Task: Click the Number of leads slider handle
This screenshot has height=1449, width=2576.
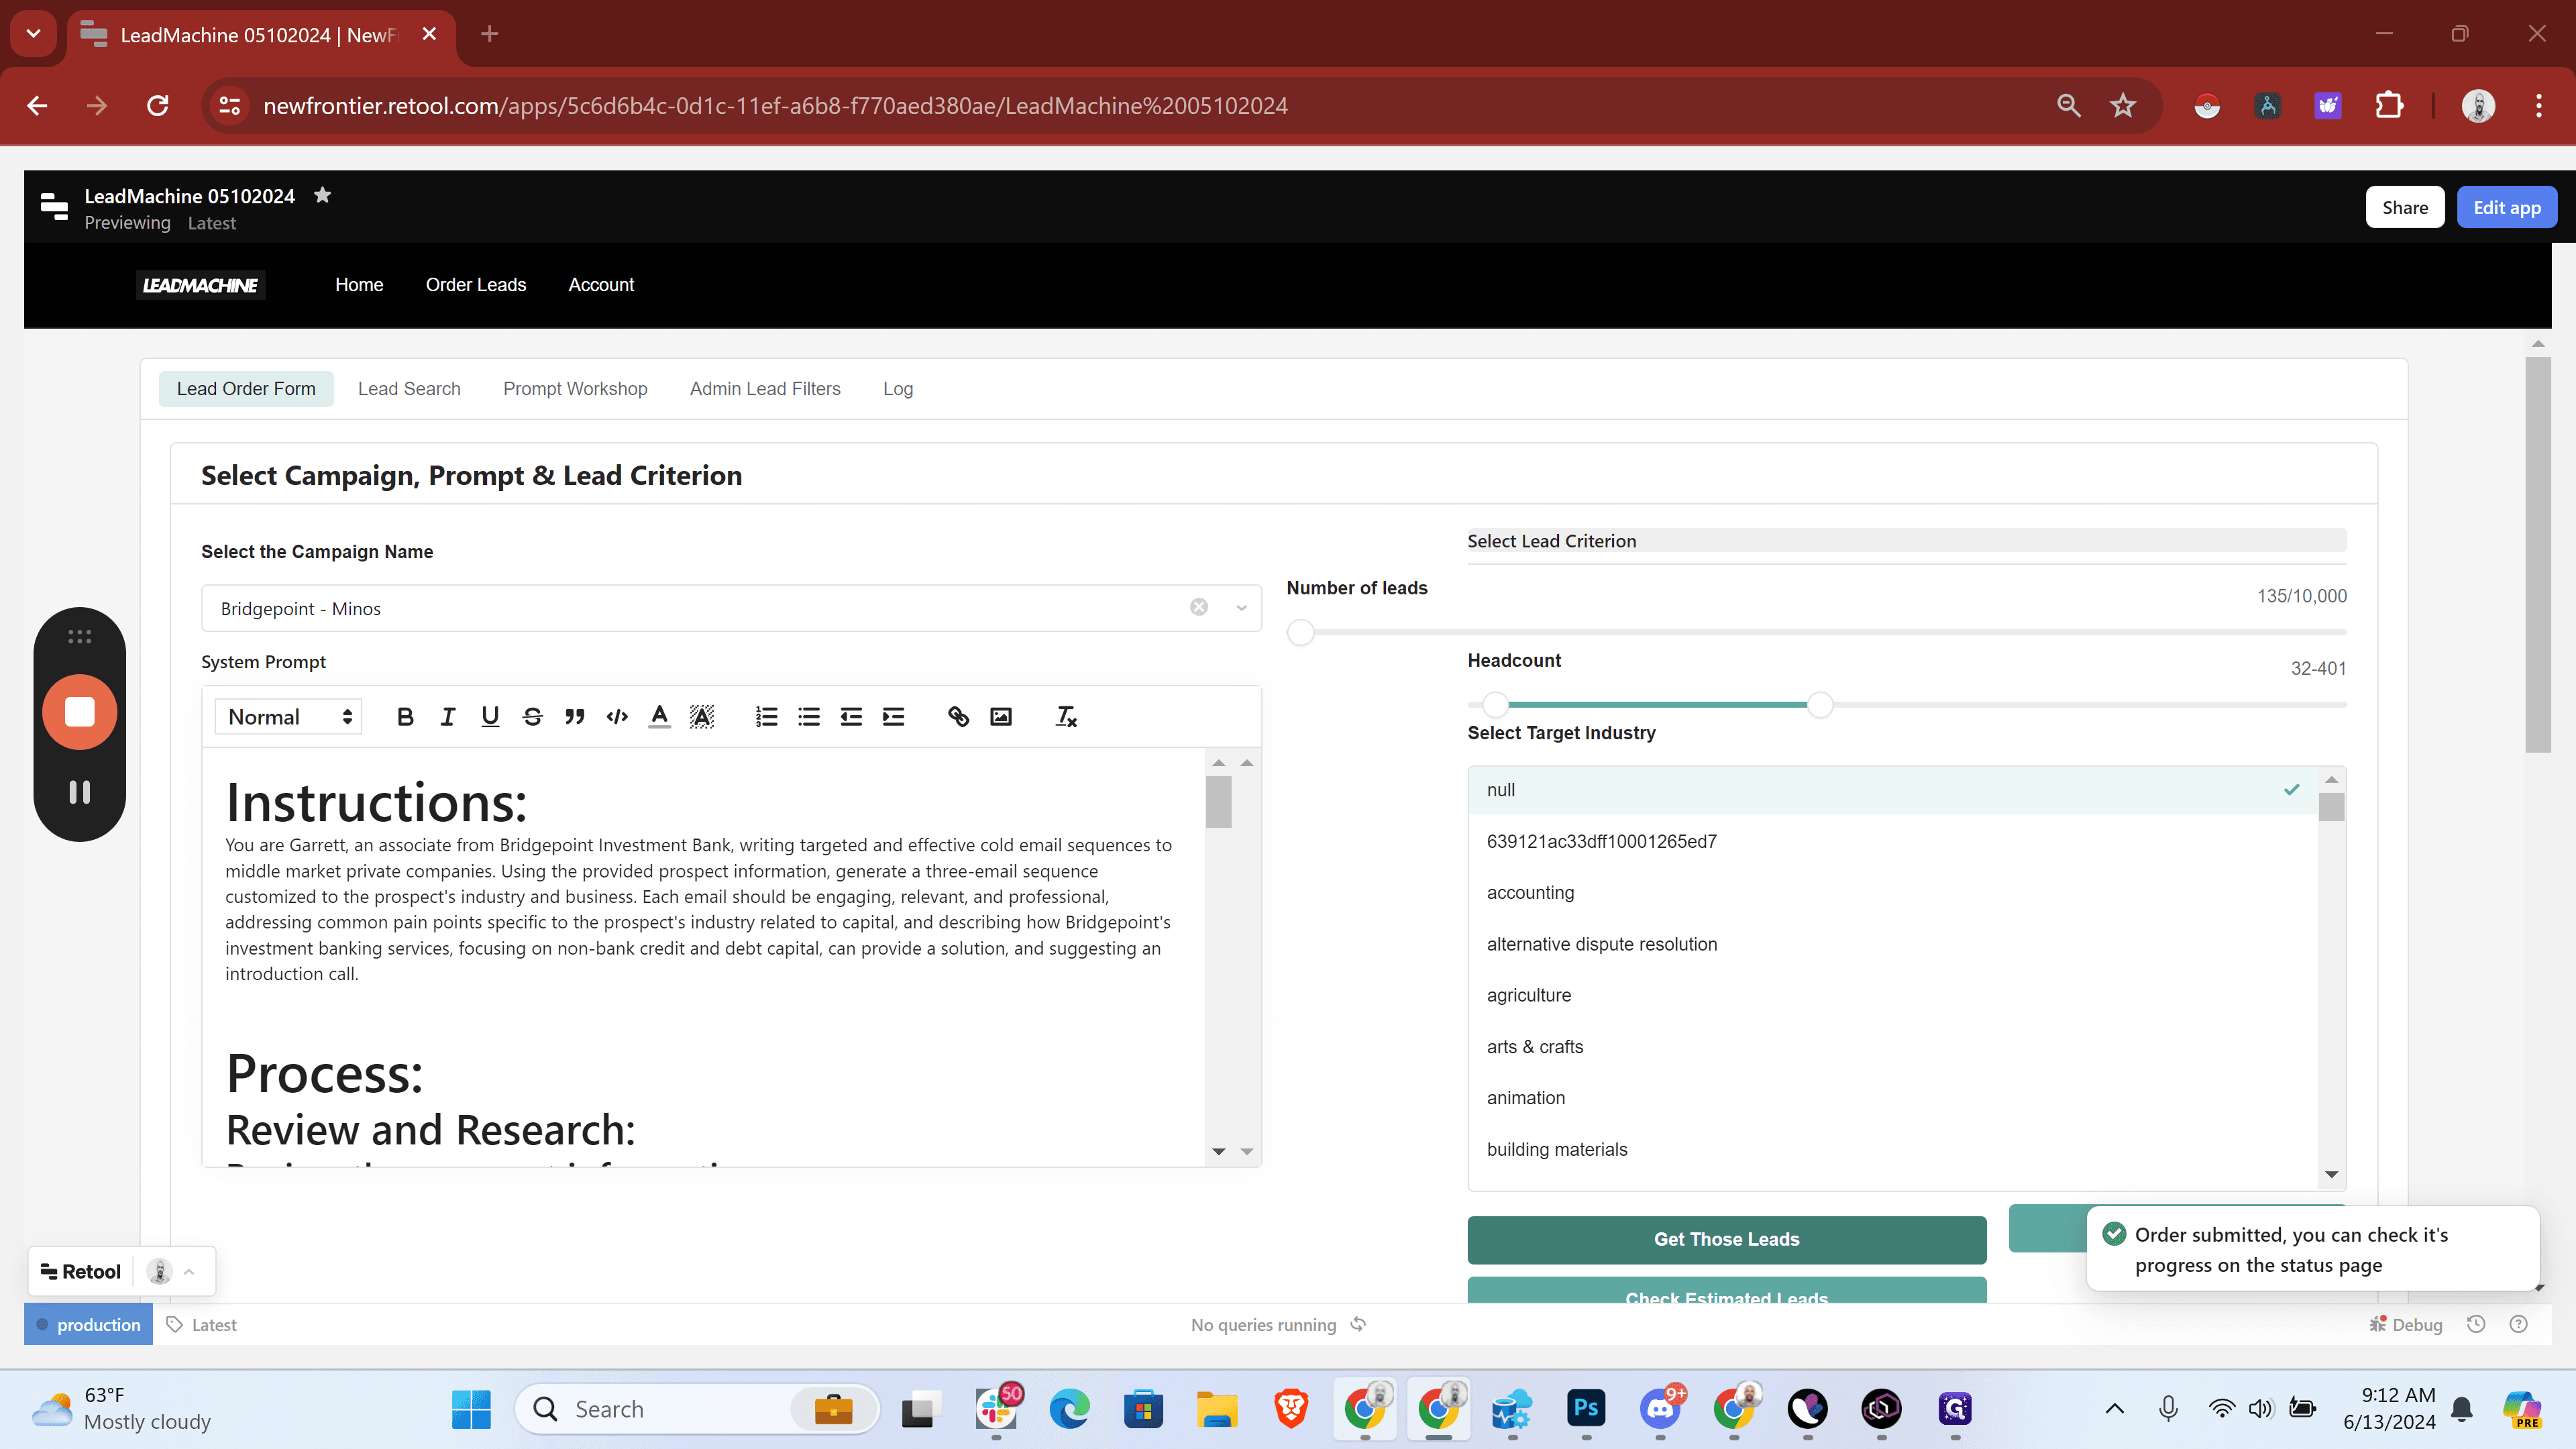Action: coord(1300,632)
